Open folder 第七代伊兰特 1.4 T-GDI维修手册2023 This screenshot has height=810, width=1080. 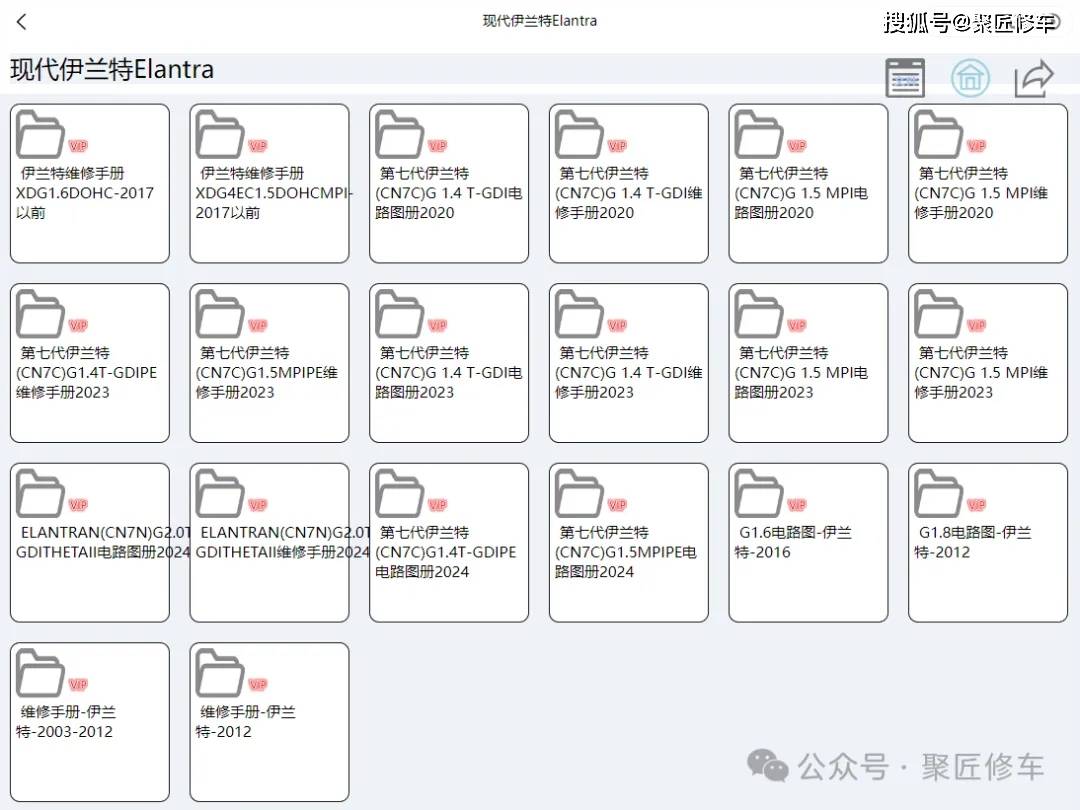629,363
